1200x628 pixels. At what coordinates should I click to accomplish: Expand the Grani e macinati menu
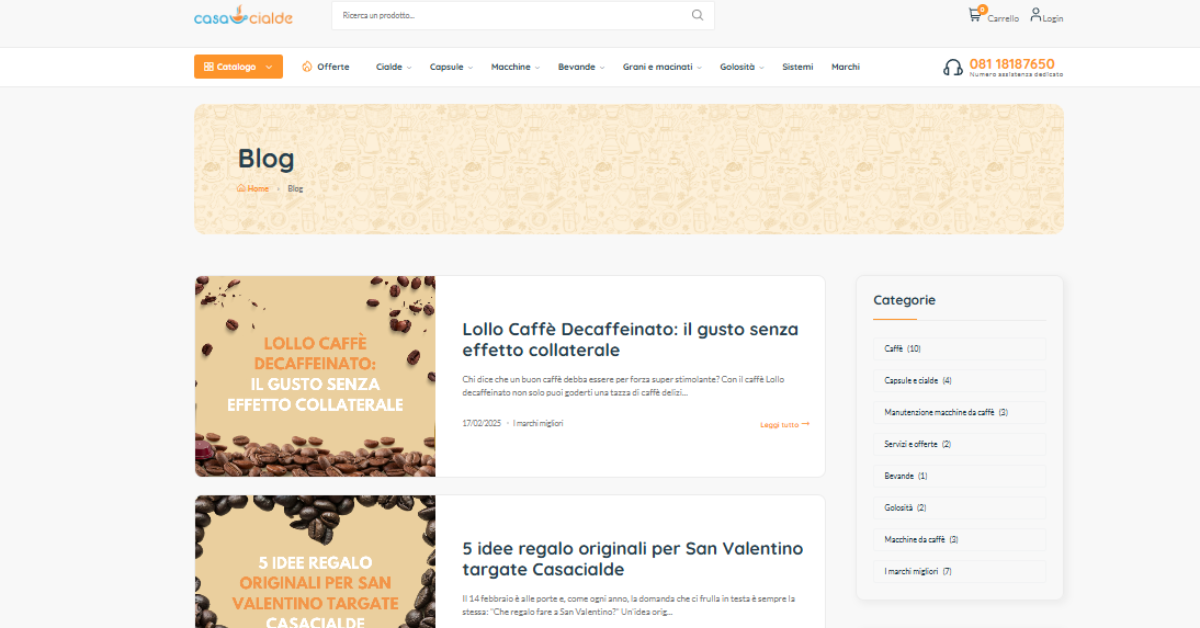pos(662,67)
